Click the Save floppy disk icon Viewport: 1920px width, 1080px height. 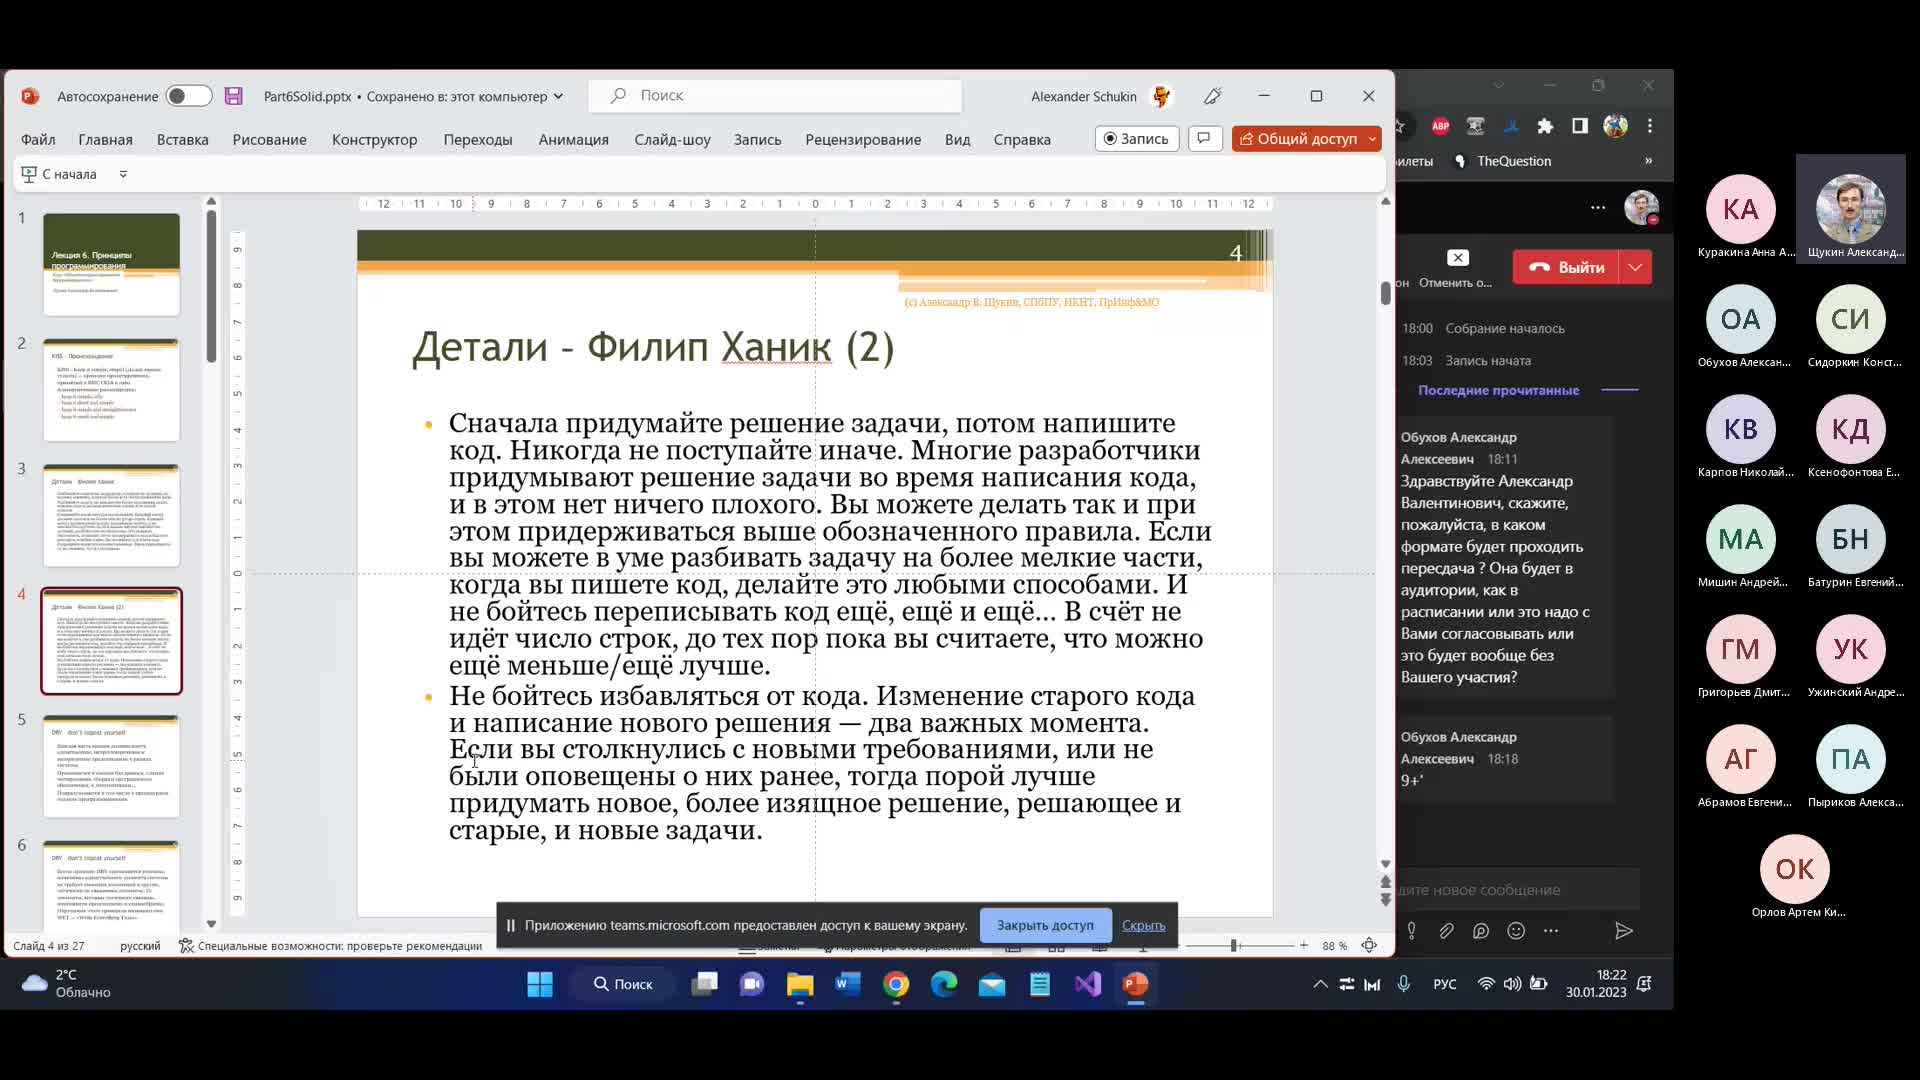[234, 96]
